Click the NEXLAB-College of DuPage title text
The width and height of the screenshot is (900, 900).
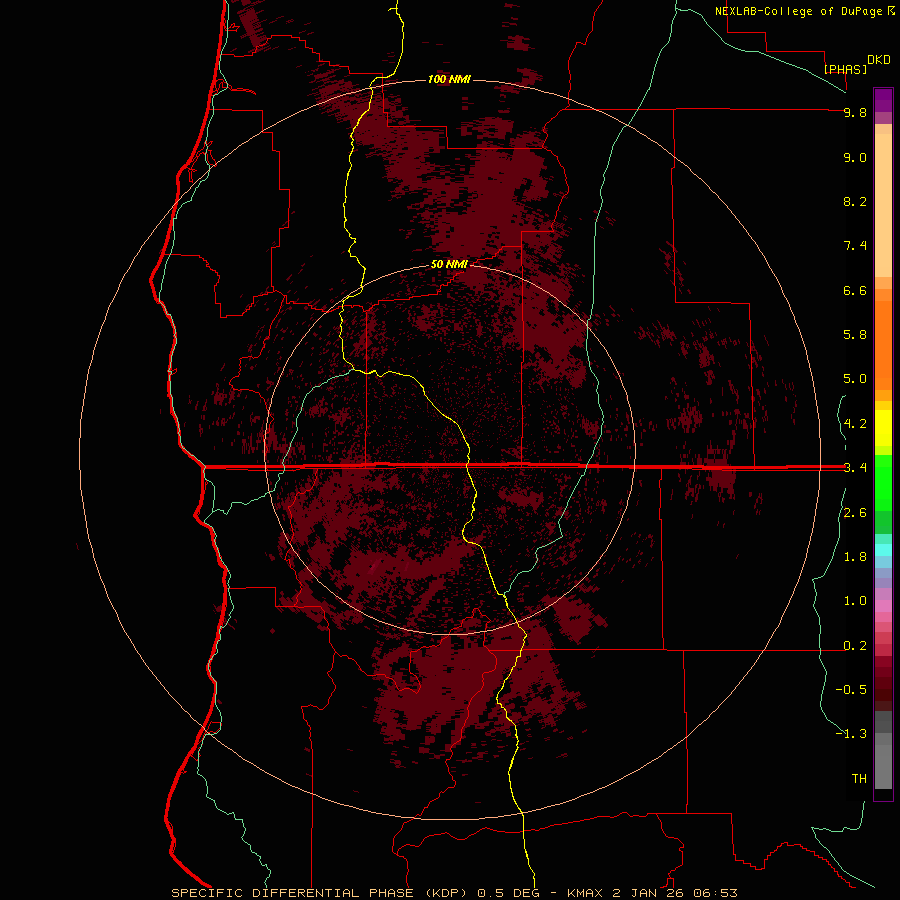coord(798,11)
